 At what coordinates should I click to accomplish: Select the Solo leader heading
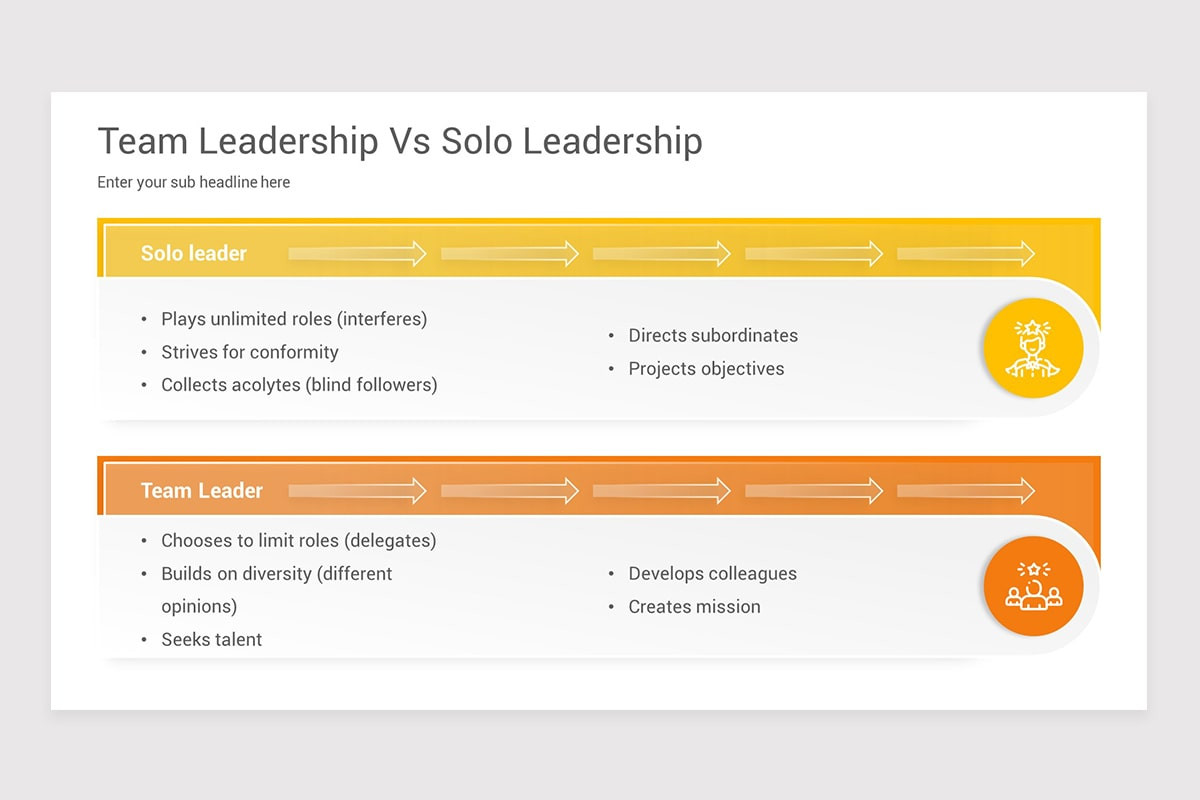[x=194, y=254]
